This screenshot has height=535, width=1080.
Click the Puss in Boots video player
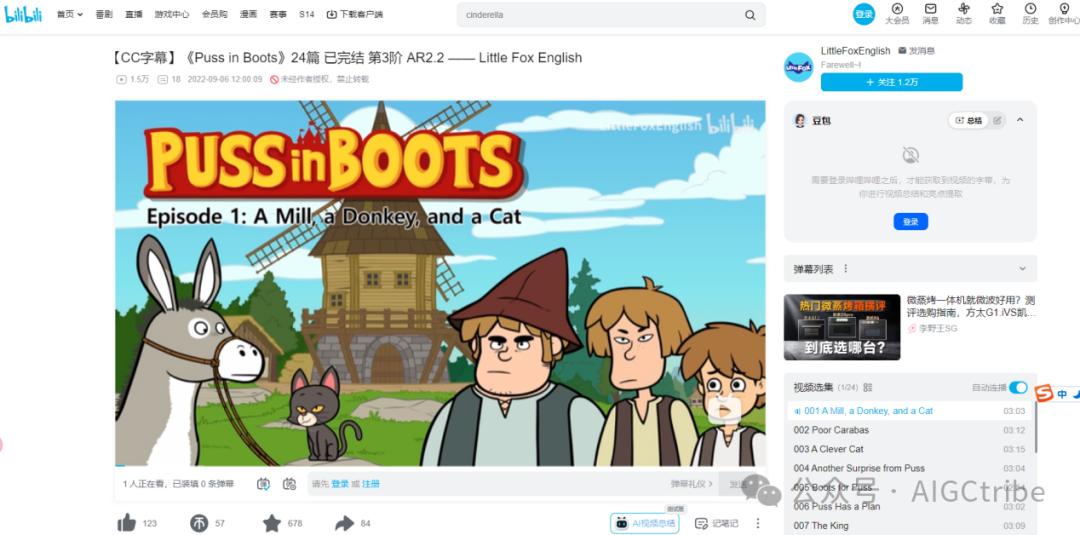coord(440,283)
